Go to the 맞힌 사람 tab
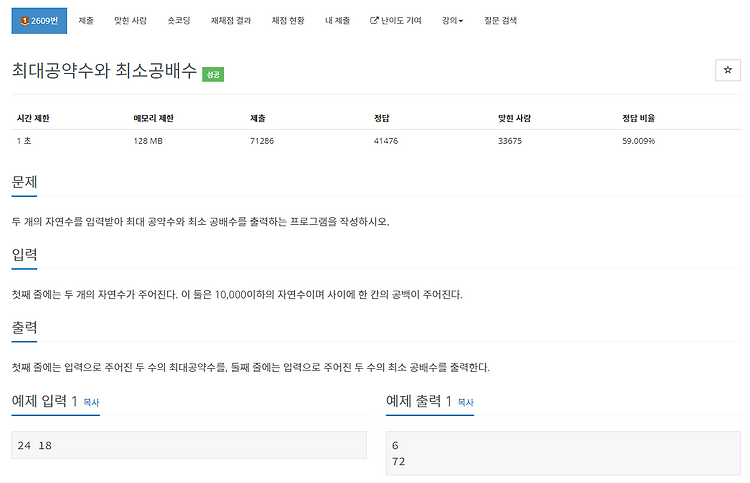 point(130,21)
